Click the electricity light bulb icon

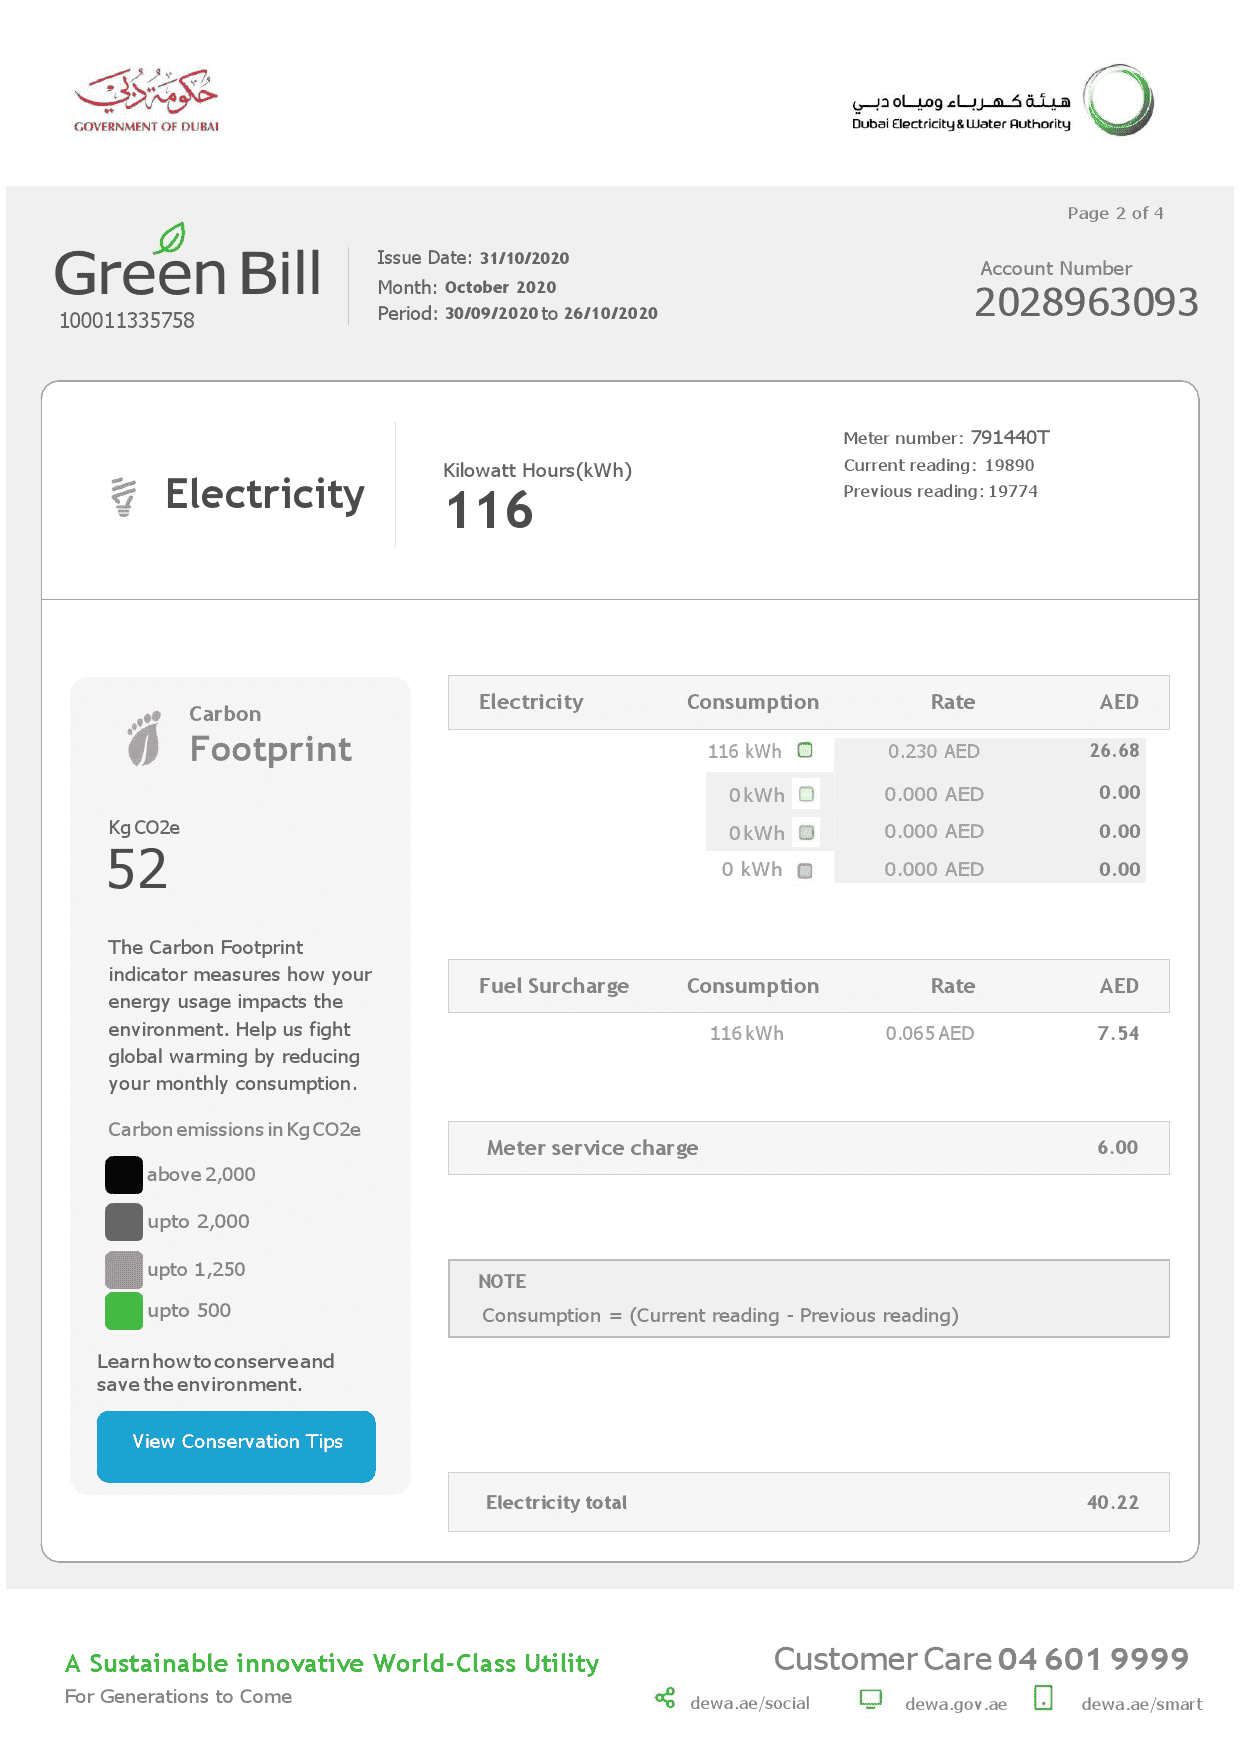(124, 496)
